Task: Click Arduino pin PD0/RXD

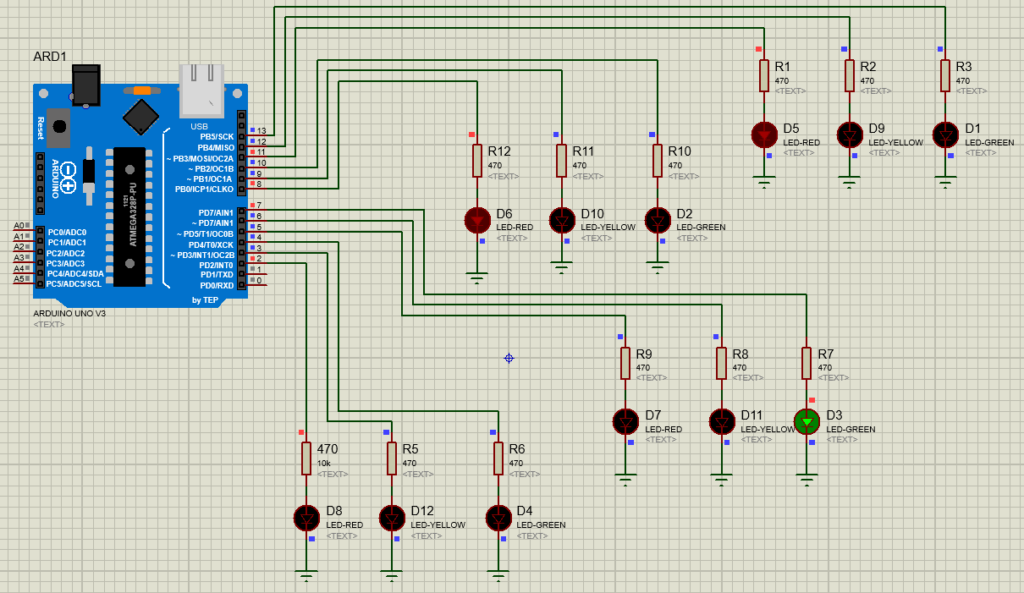Action: pos(217,285)
